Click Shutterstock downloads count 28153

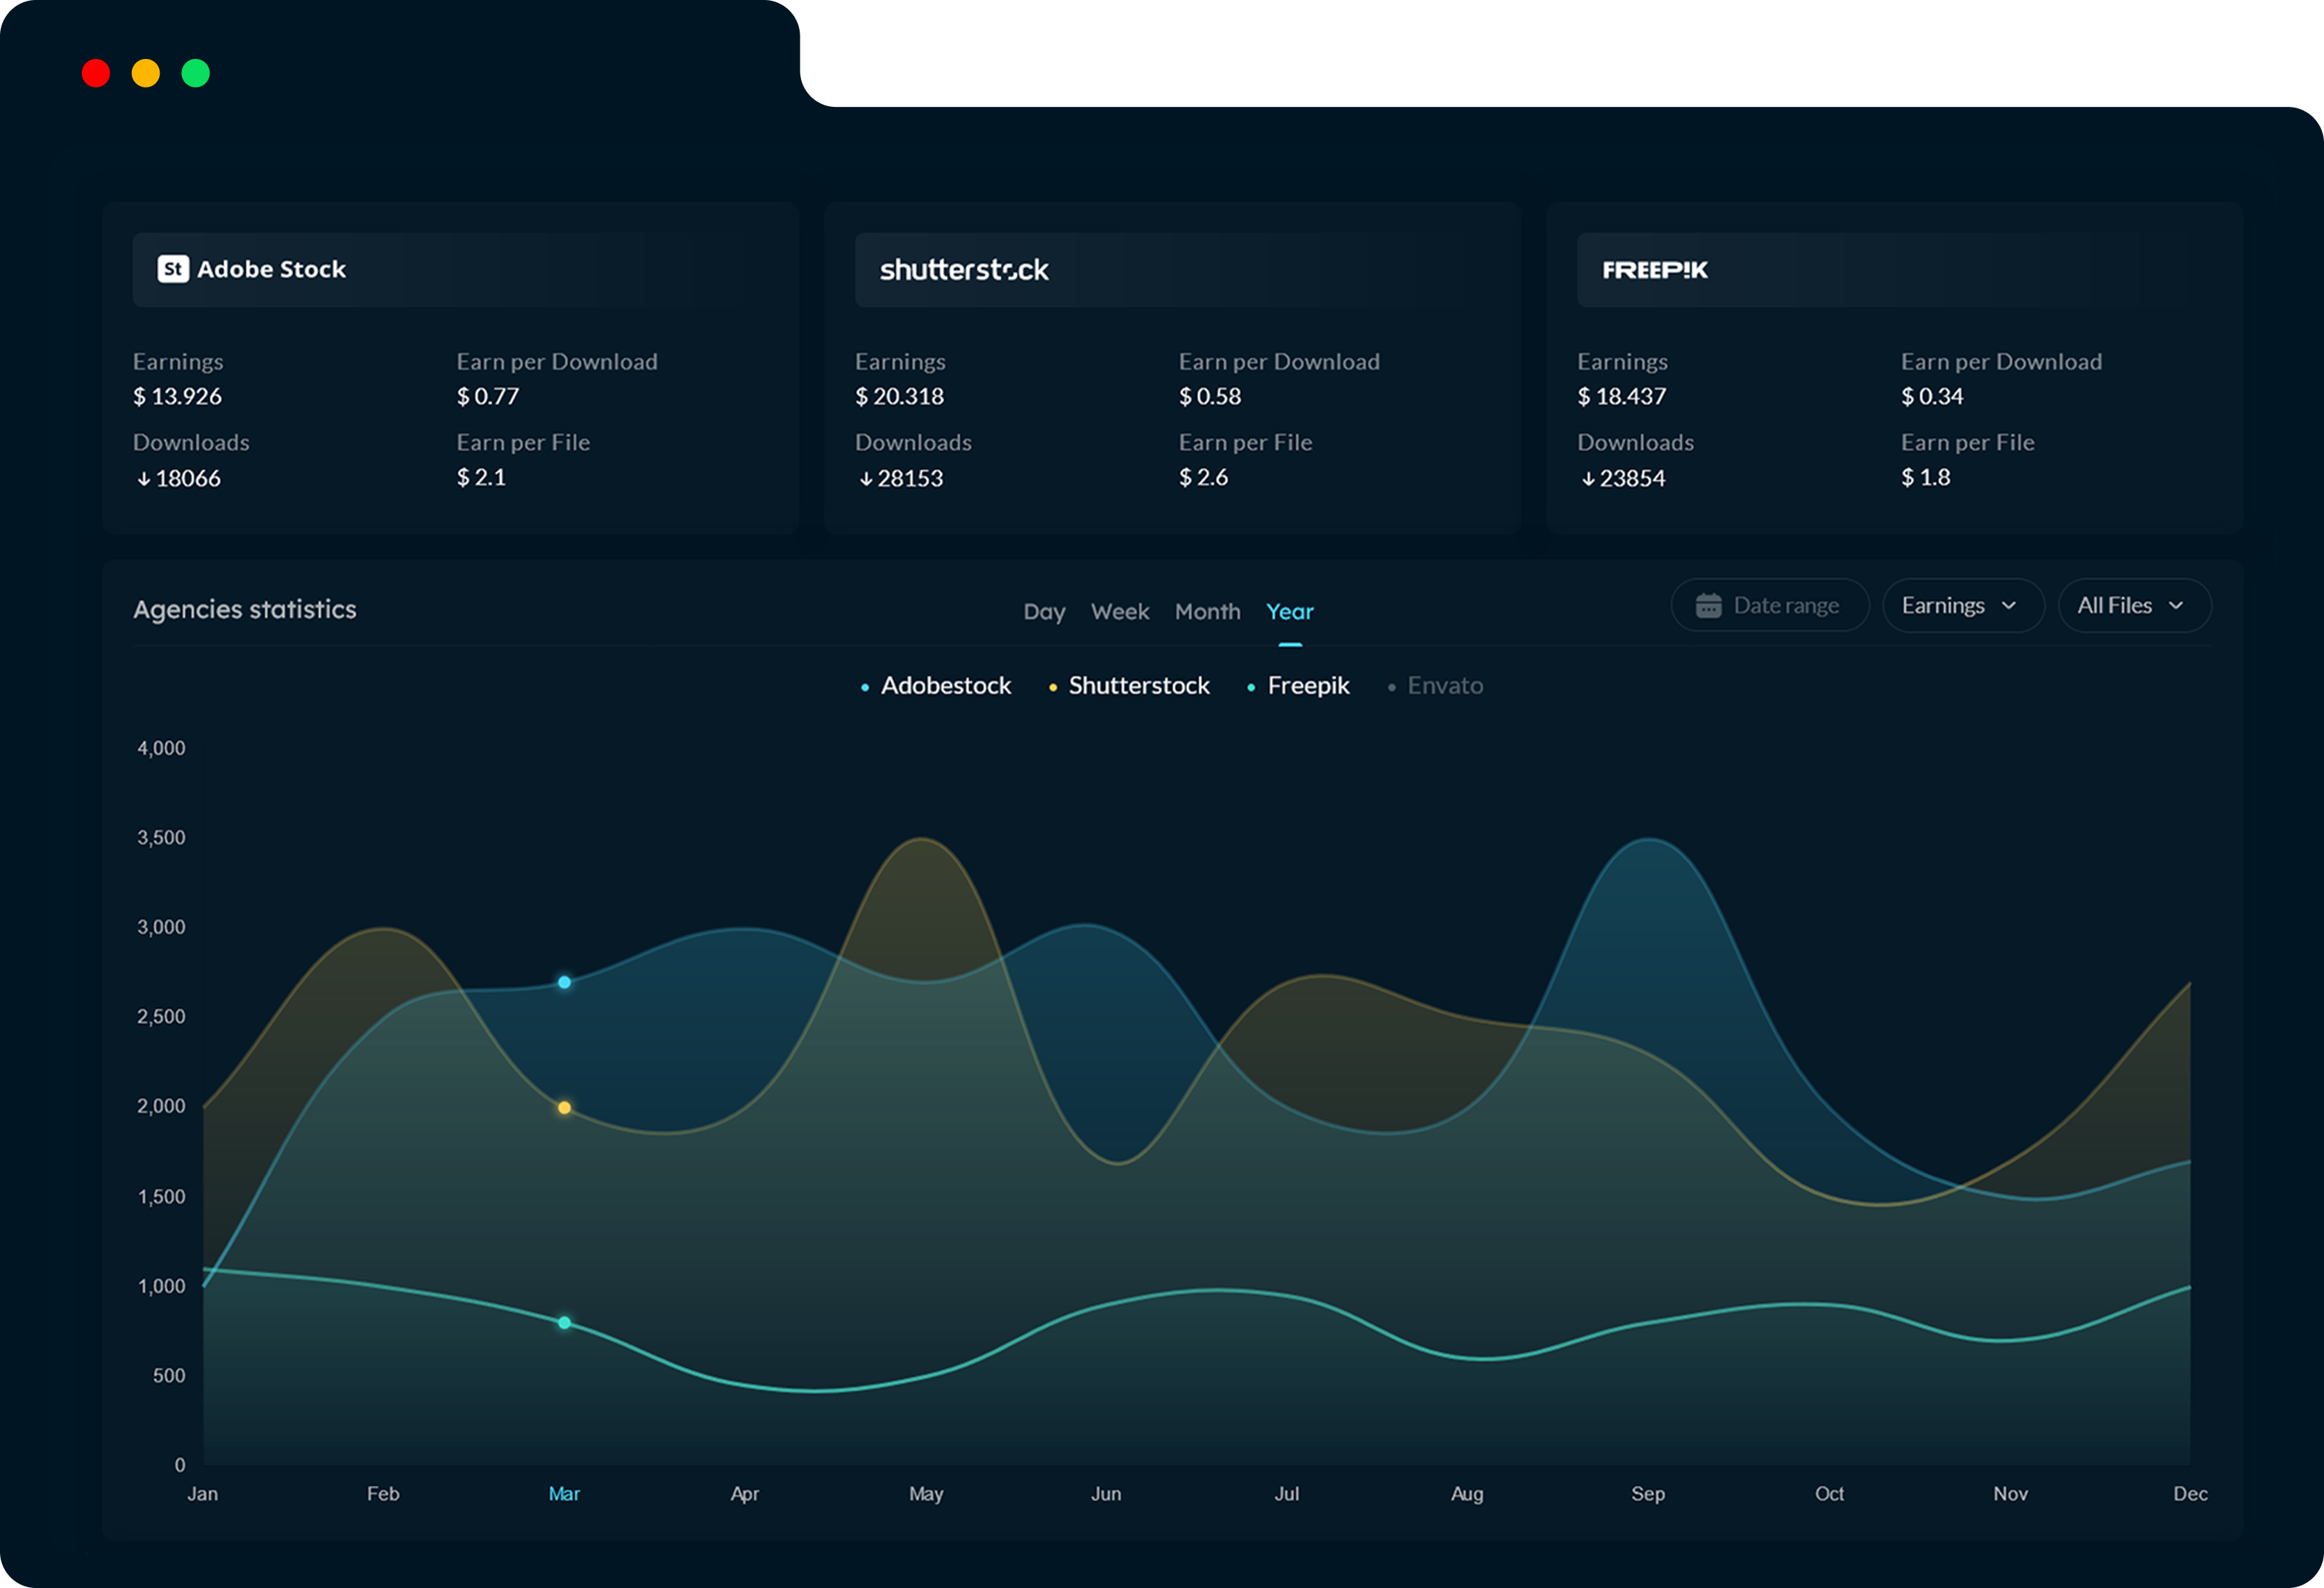(910, 479)
